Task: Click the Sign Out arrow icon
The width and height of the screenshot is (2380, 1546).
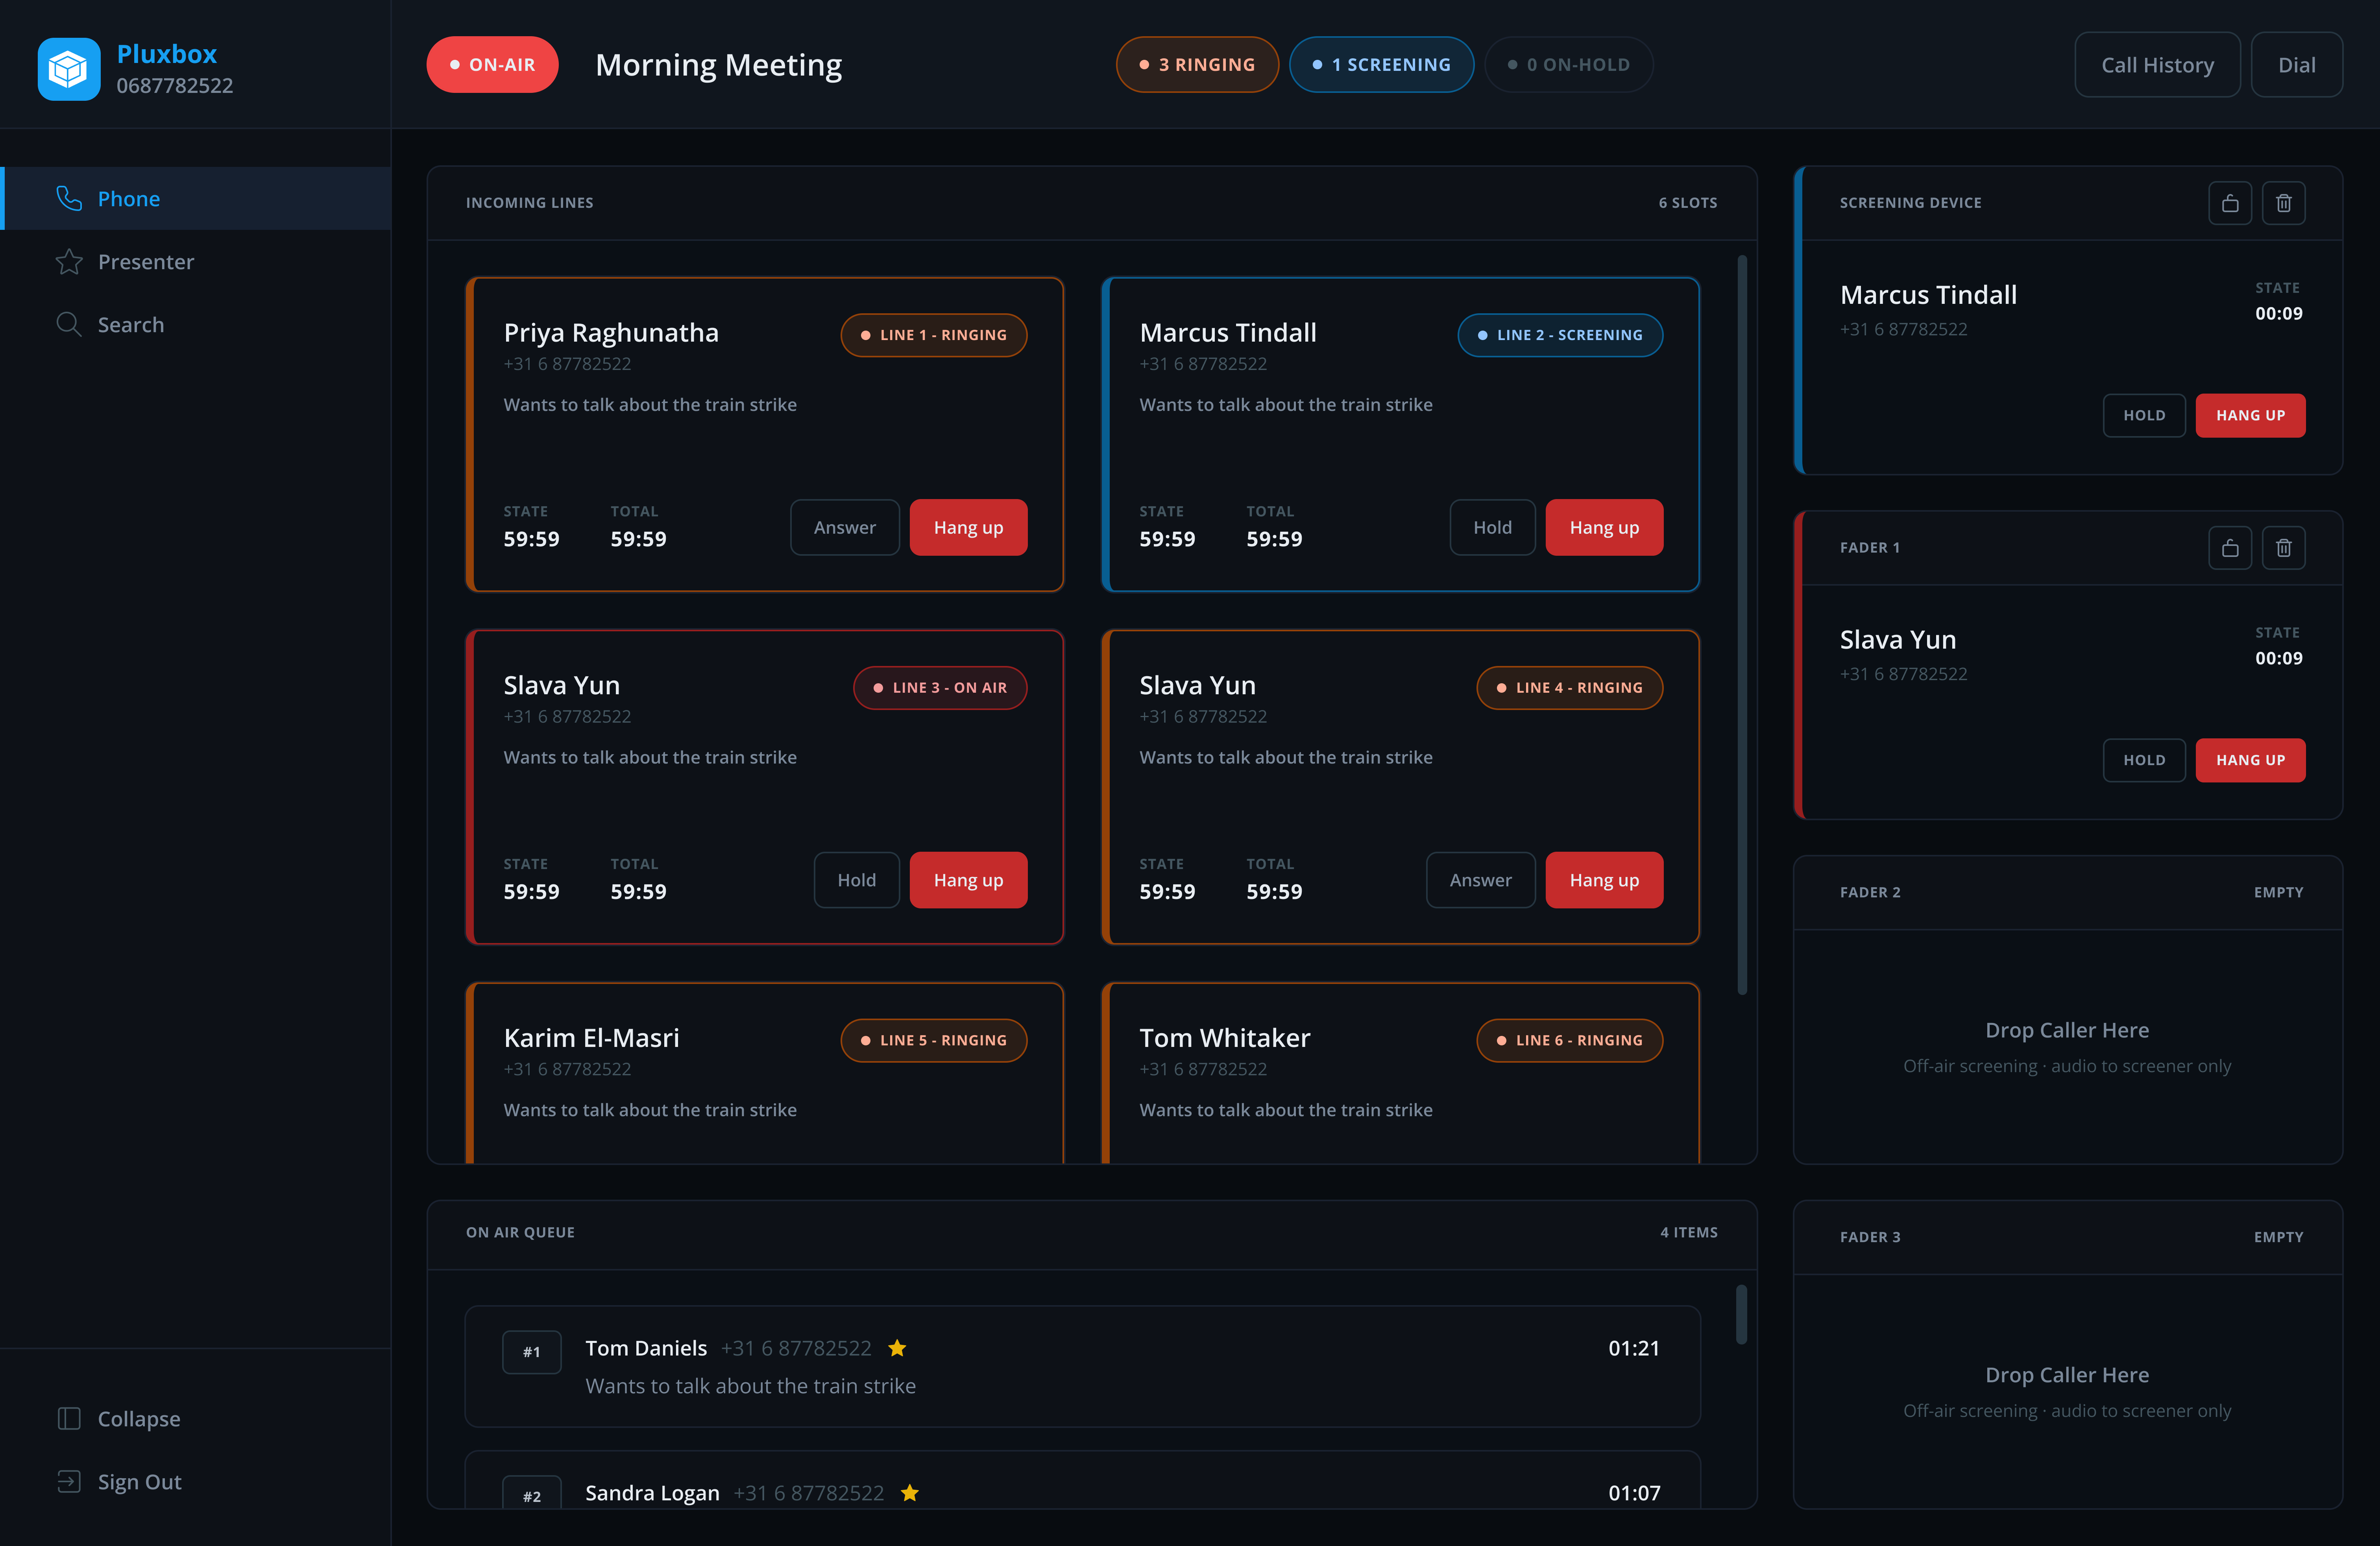Action: click(69, 1482)
